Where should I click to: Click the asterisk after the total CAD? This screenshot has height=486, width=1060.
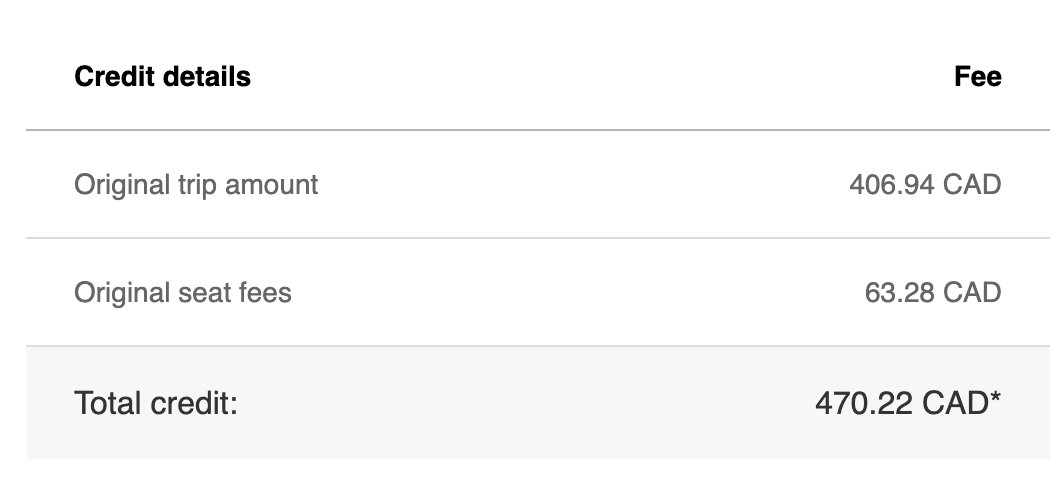click(x=995, y=397)
